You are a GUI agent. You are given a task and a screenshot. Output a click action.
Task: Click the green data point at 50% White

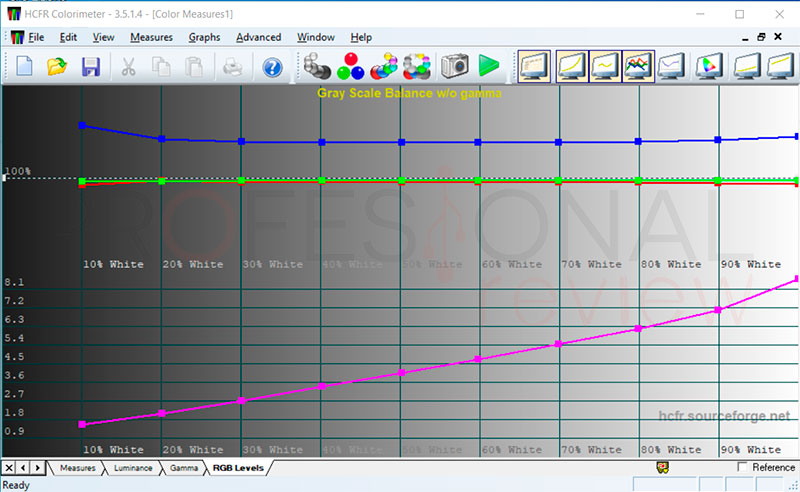(402, 180)
